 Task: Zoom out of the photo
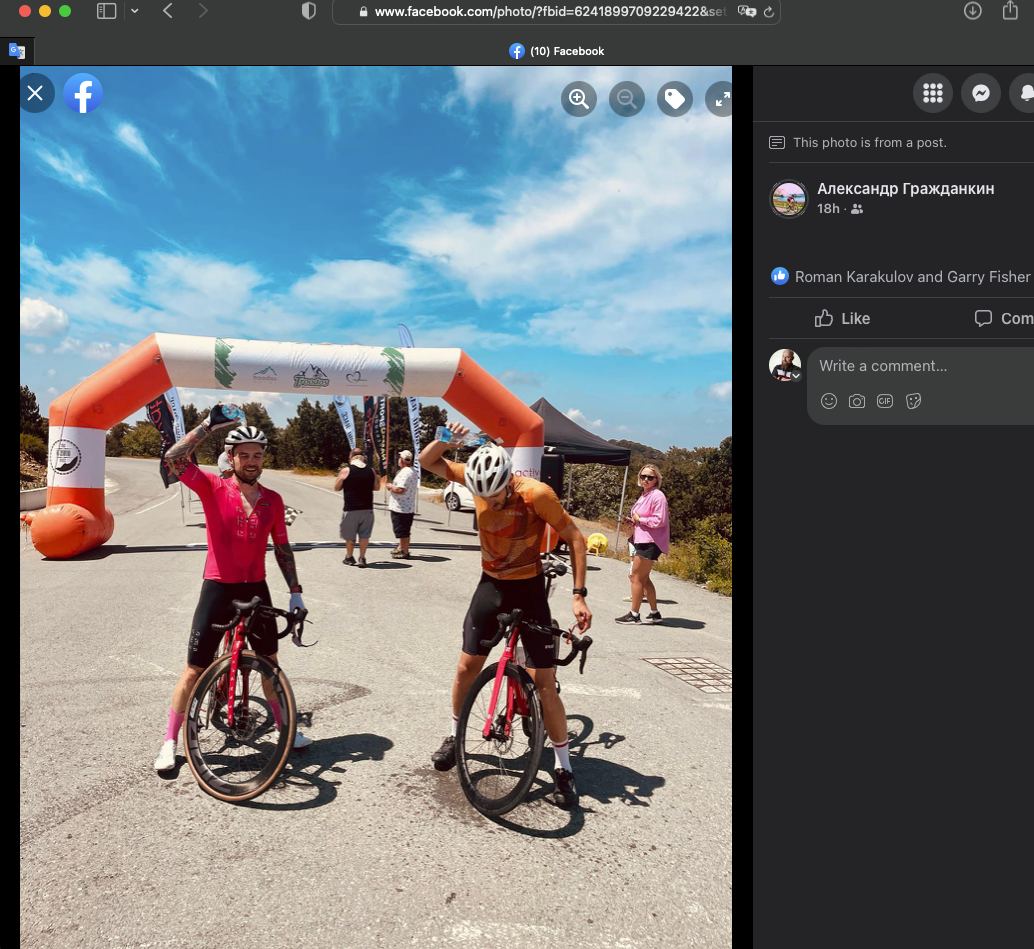(x=627, y=98)
